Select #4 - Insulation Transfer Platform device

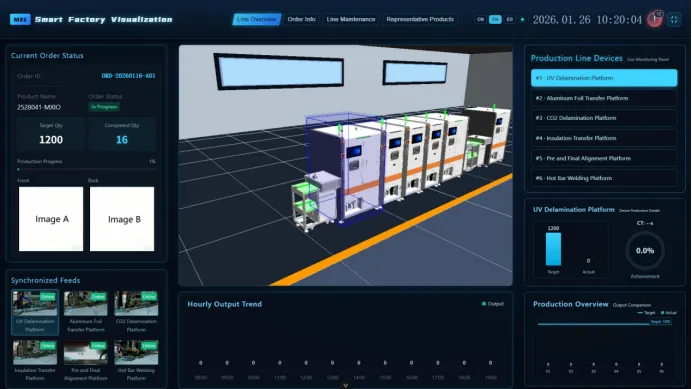click(604, 138)
